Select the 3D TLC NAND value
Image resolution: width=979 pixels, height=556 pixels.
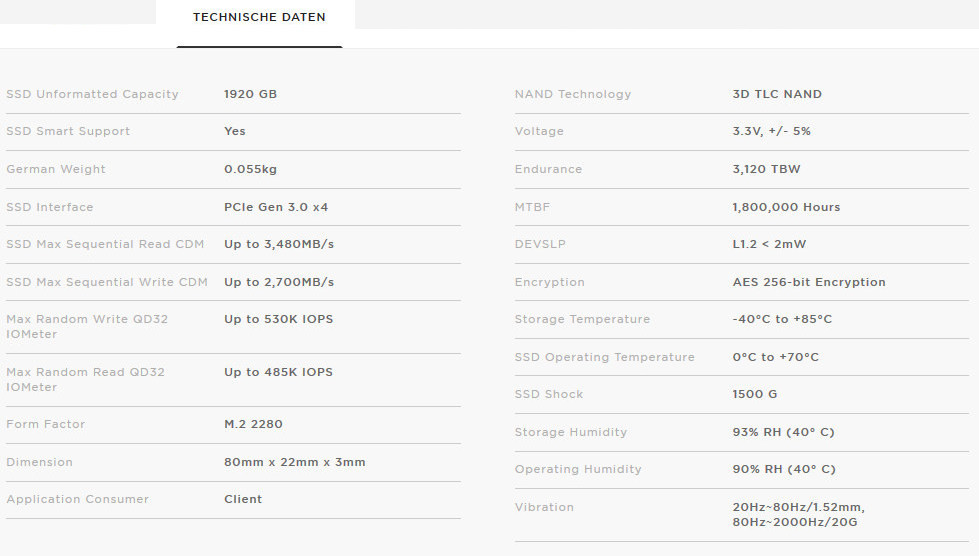point(777,94)
